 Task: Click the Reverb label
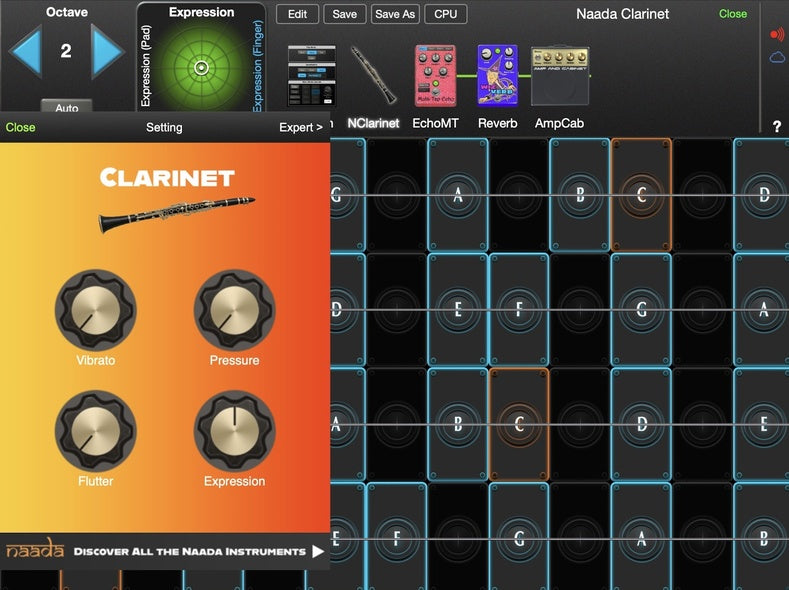pyautogui.click(x=498, y=123)
